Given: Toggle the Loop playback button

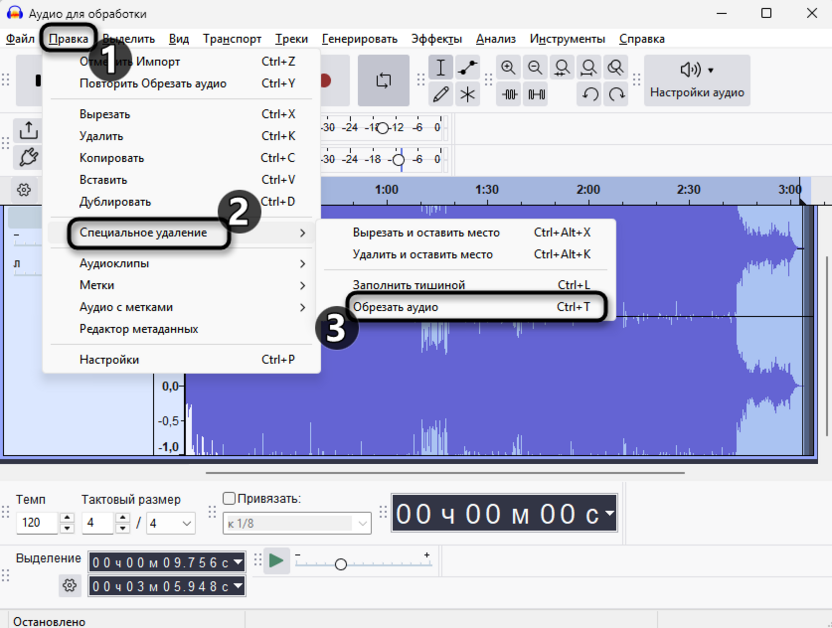Looking at the screenshot, I should coord(384,81).
